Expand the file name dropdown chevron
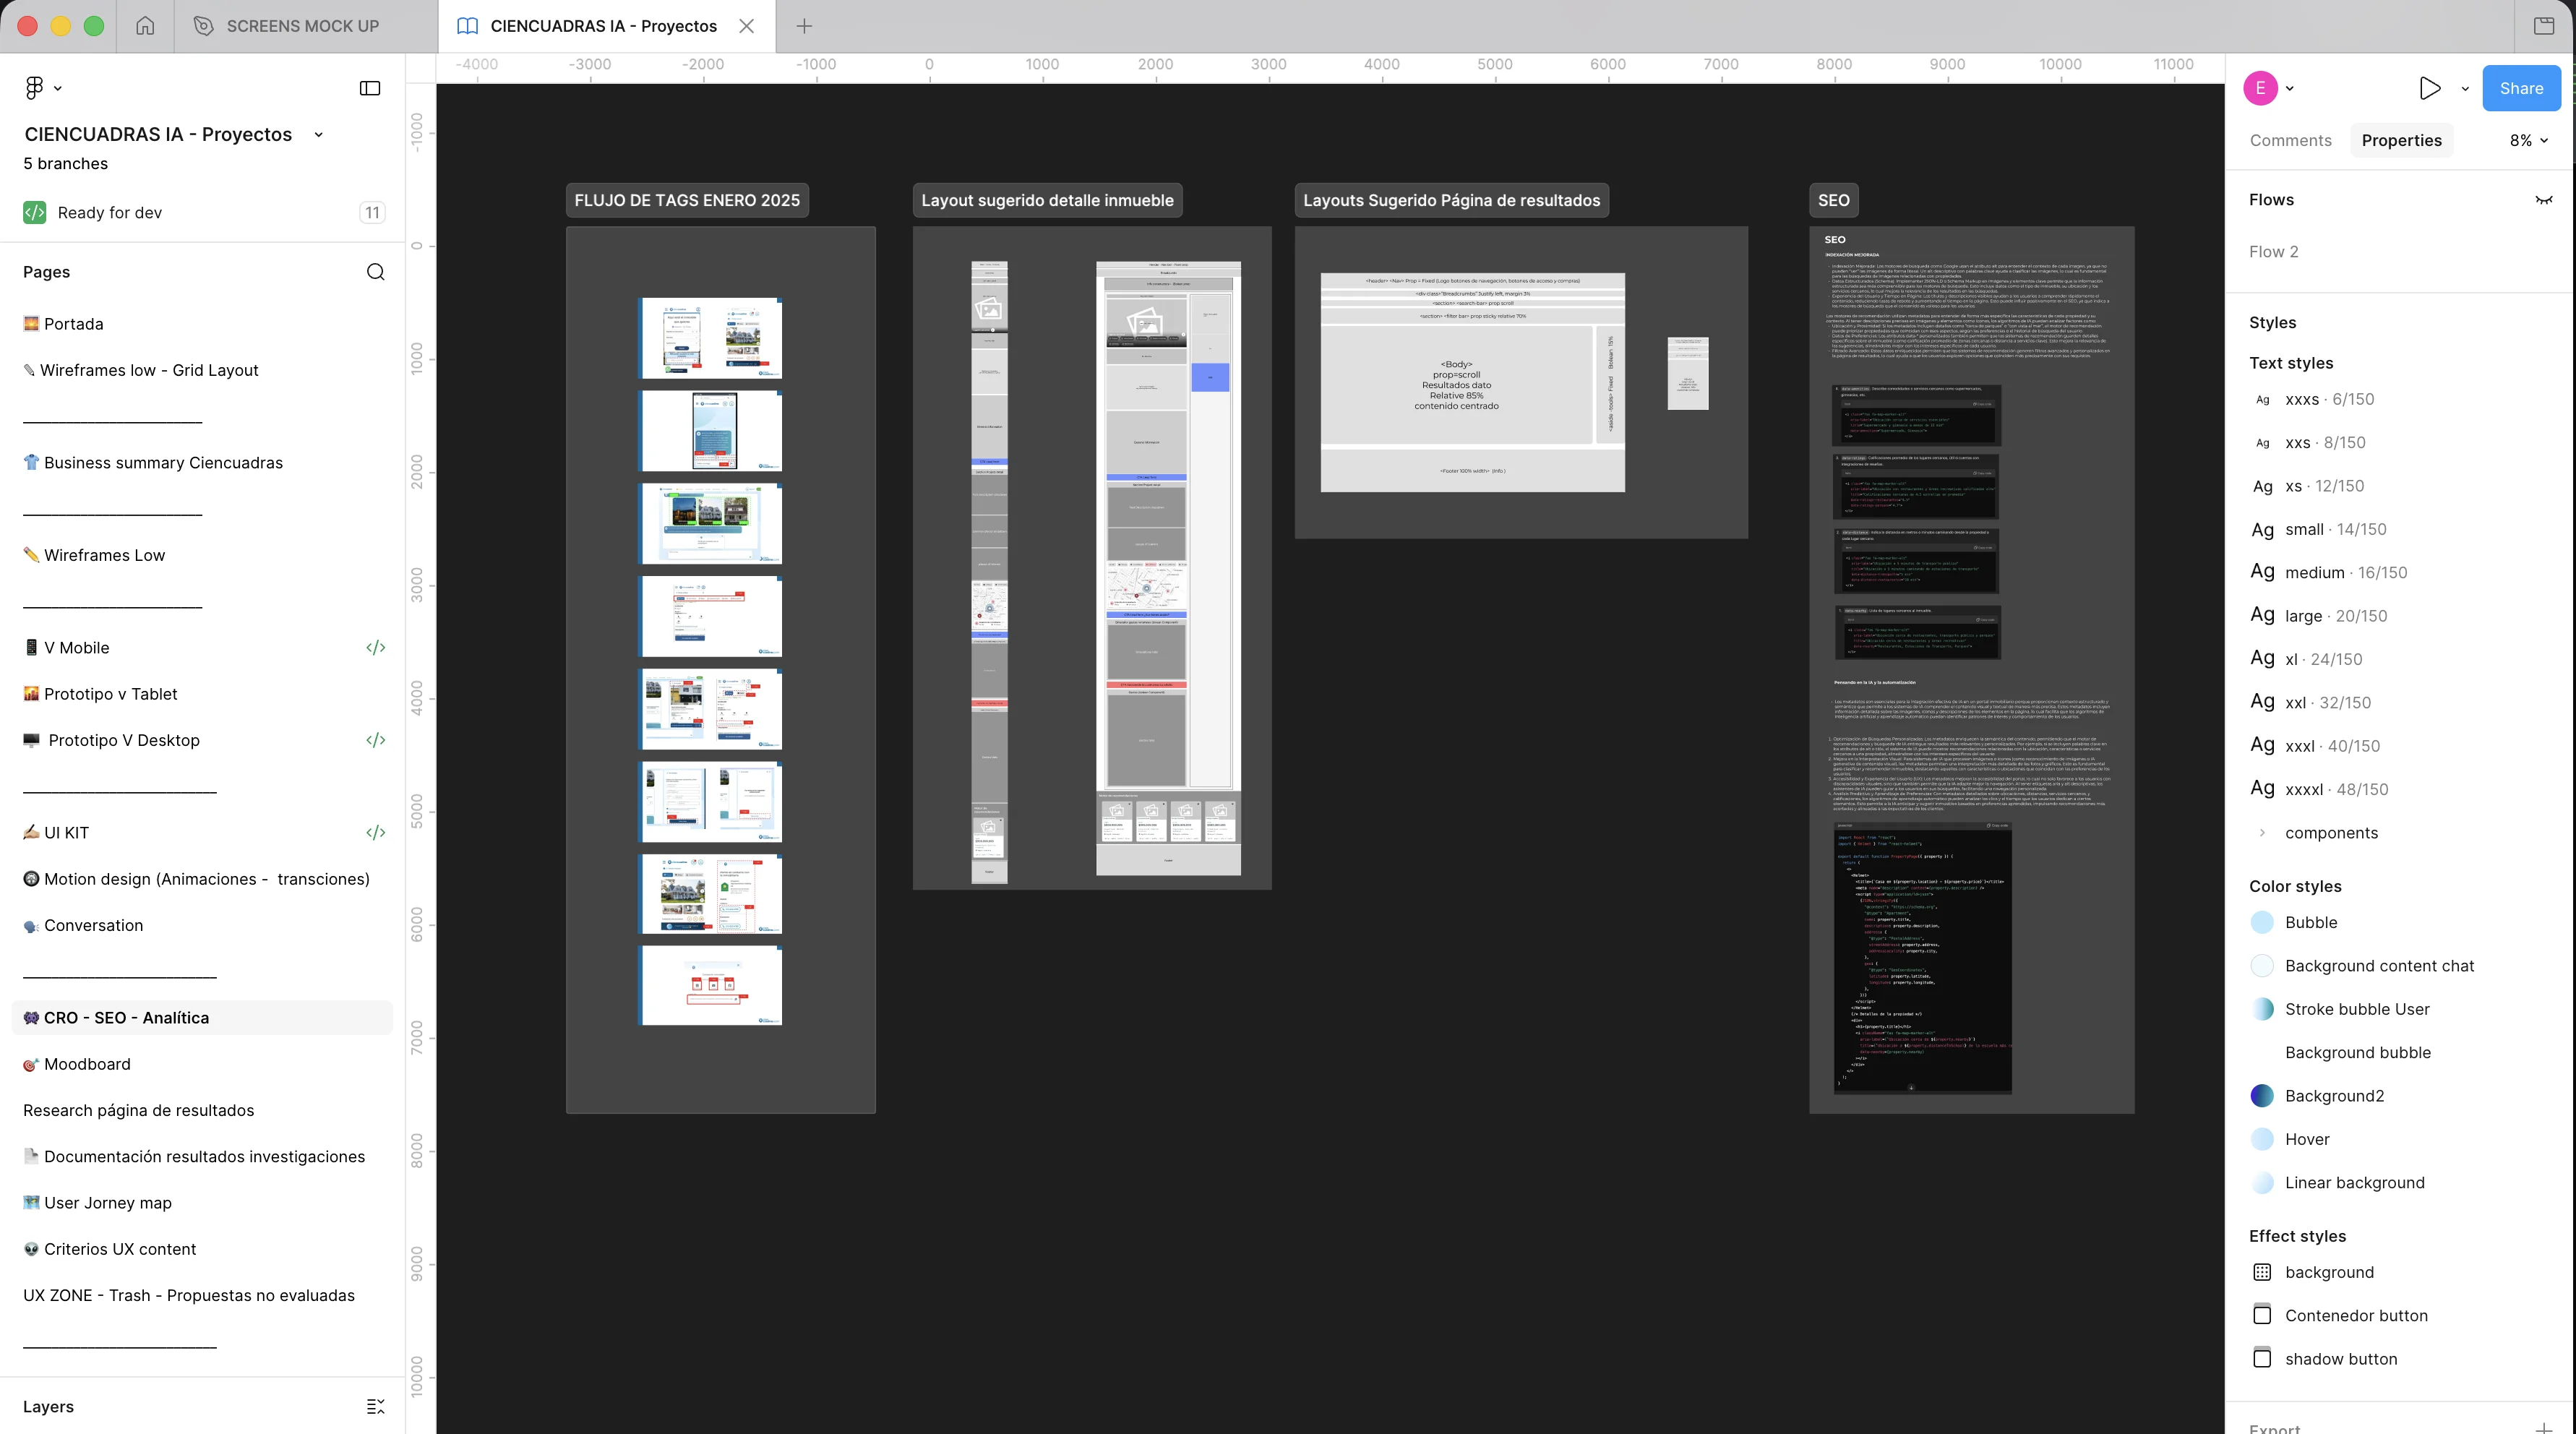Image resolution: width=2576 pixels, height=1434 pixels. [319, 135]
